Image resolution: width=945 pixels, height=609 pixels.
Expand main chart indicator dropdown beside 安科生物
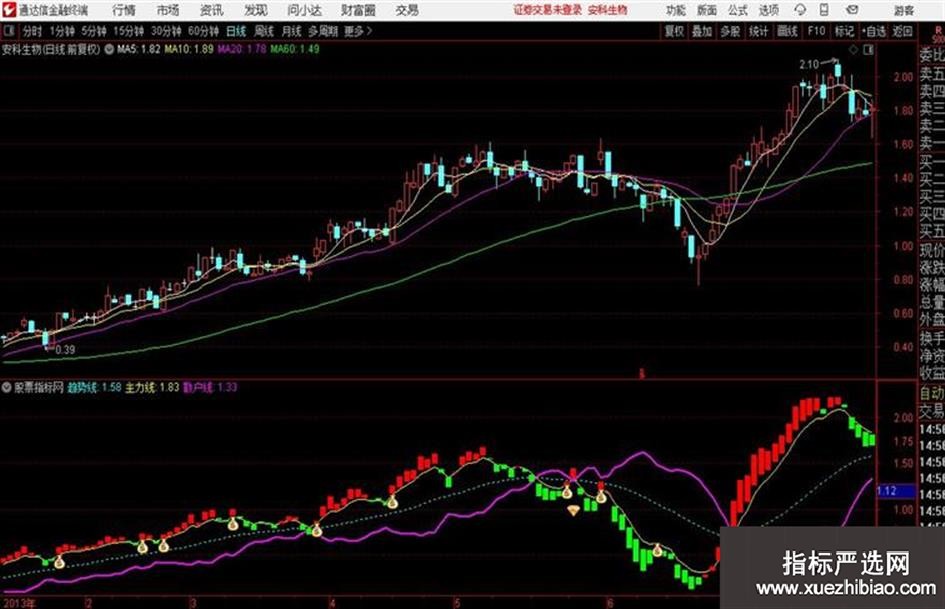[x=109, y=49]
